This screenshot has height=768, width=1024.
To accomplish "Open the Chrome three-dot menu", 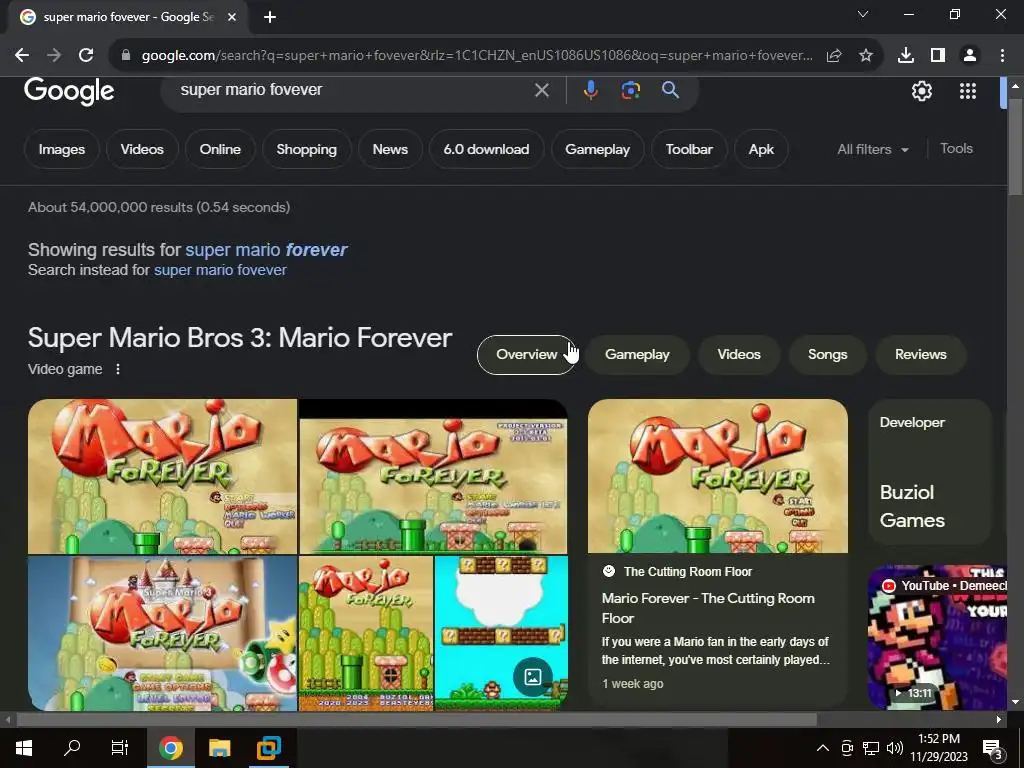I will click(1002, 56).
